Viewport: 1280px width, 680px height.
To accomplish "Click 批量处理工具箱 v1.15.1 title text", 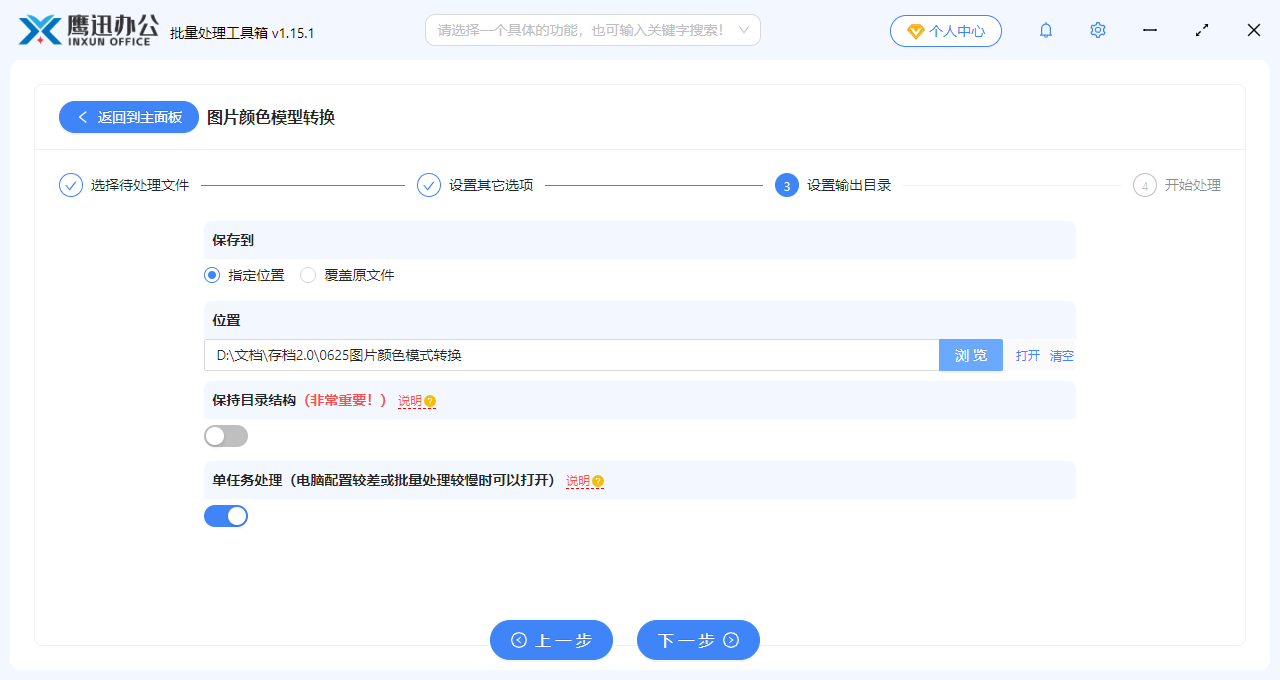I will [242, 33].
